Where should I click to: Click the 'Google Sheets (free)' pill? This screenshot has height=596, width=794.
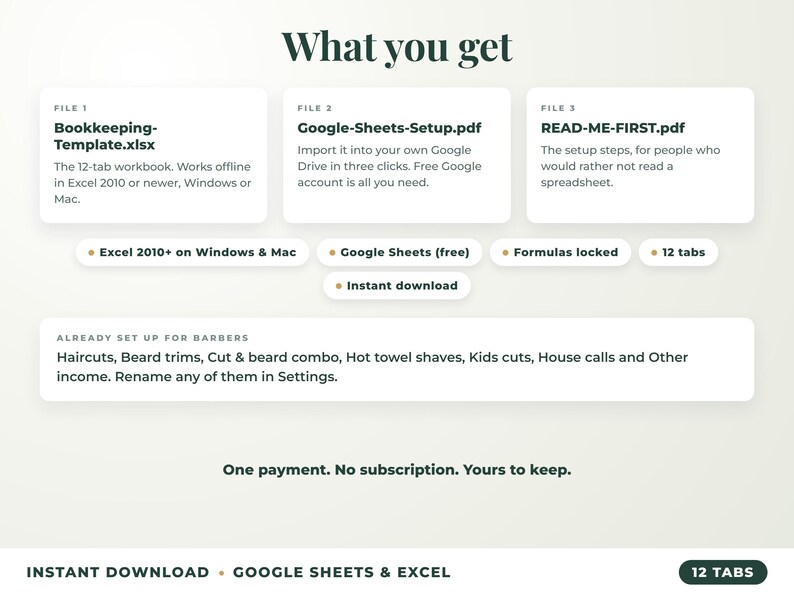click(x=399, y=252)
